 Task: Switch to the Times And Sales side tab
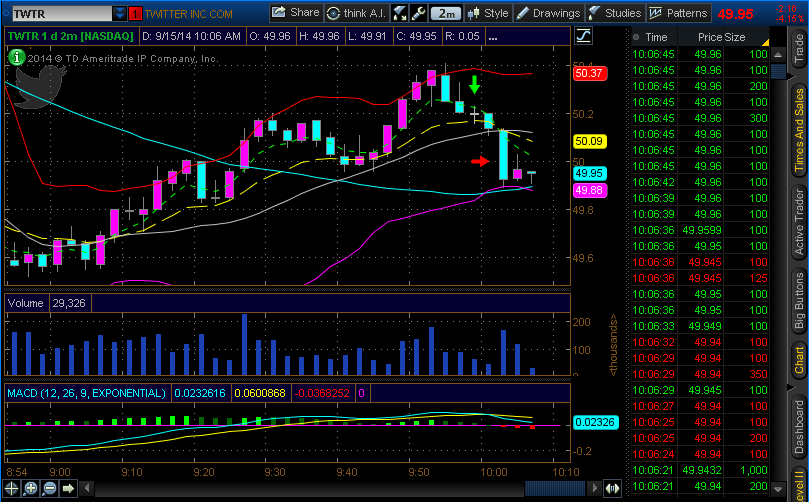coord(799,129)
